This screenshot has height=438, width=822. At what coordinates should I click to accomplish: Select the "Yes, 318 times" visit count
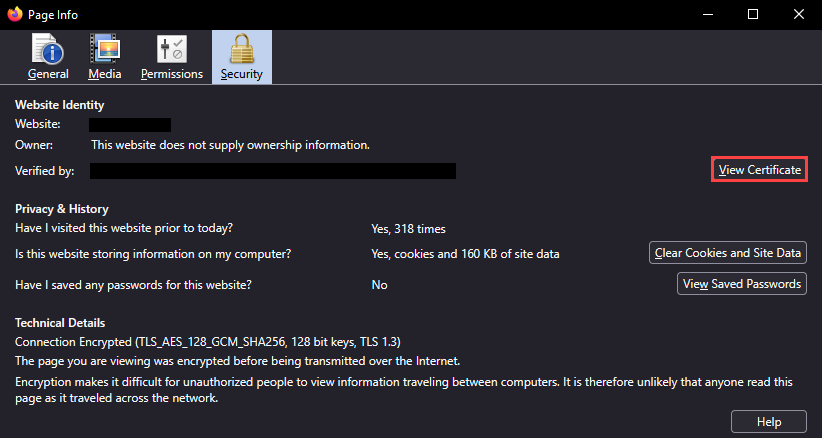408,229
